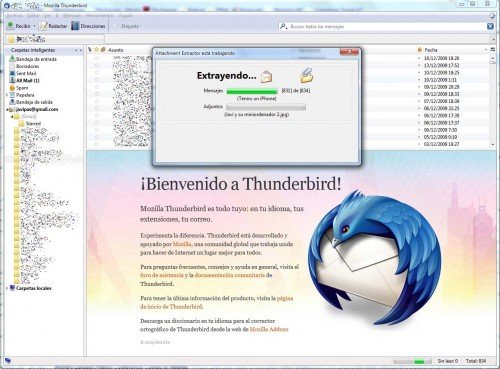Click the blue clear-search icon

(490, 26)
